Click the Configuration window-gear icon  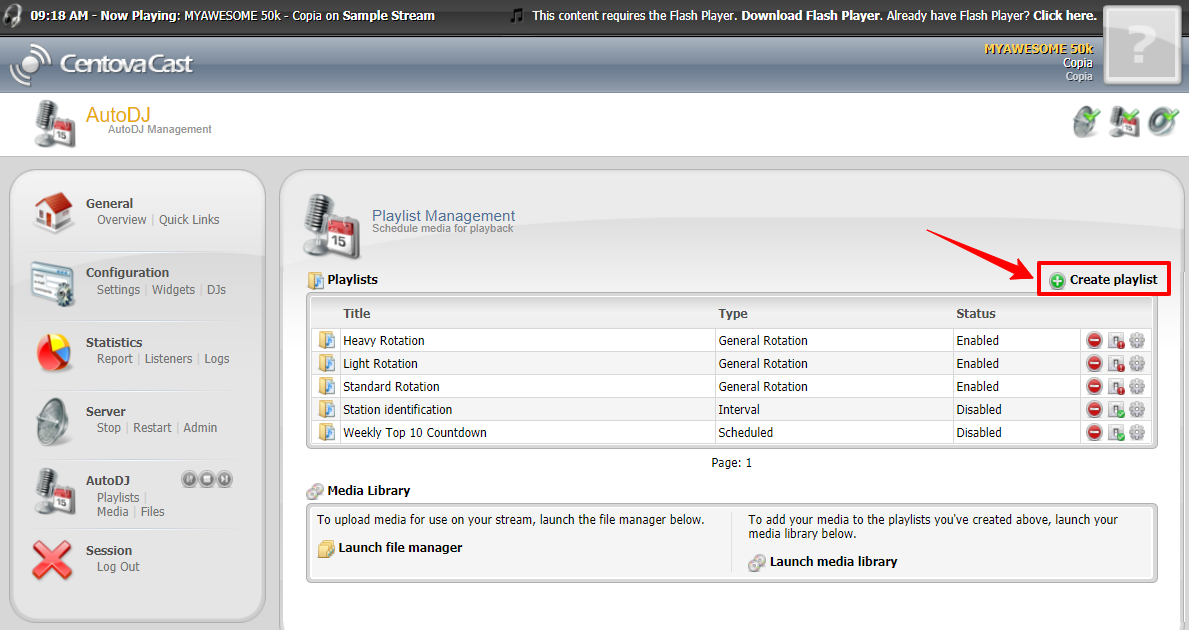(x=53, y=283)
